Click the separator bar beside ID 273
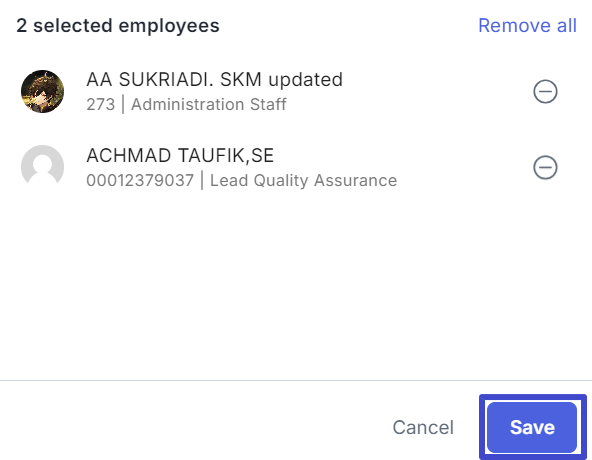This screenshot has width=592, height=460. (123, 104)
